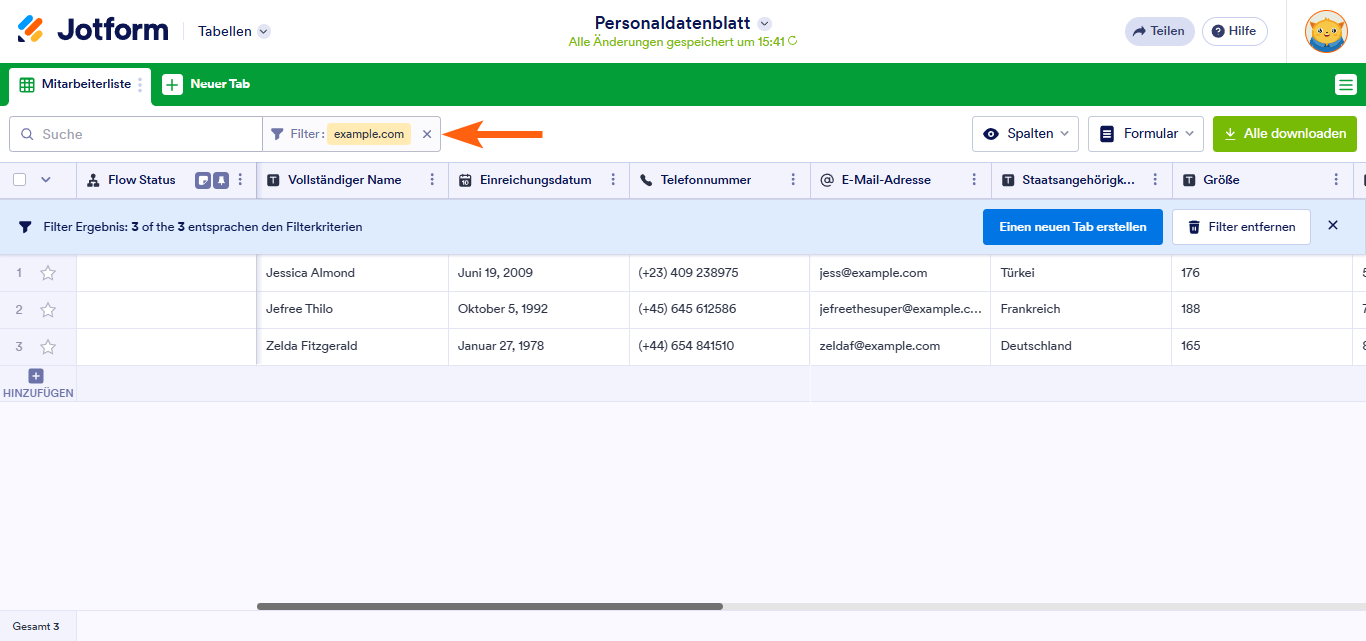The width and height of the screenshot is (1366, 641).
Task: Remove the example.com filter chip
Action: (427, 134)
